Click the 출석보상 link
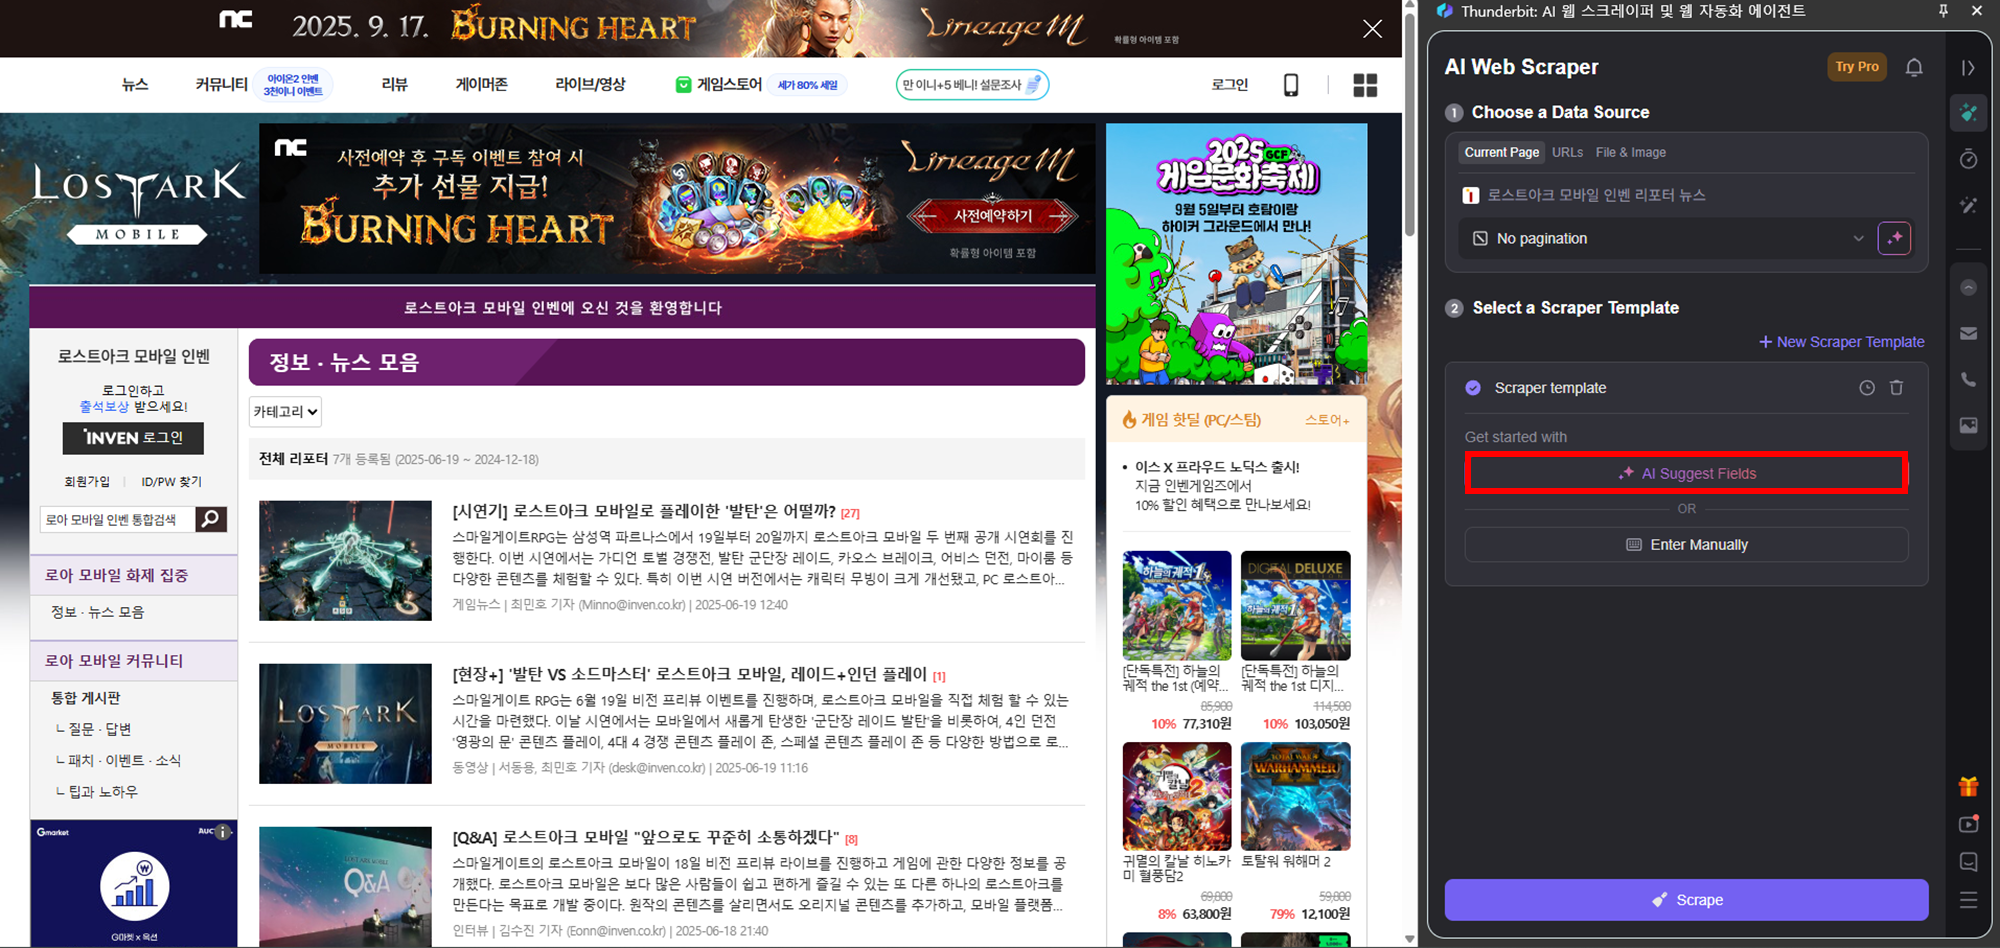This screenshot has width=2000, height=948. pos(104,407)
